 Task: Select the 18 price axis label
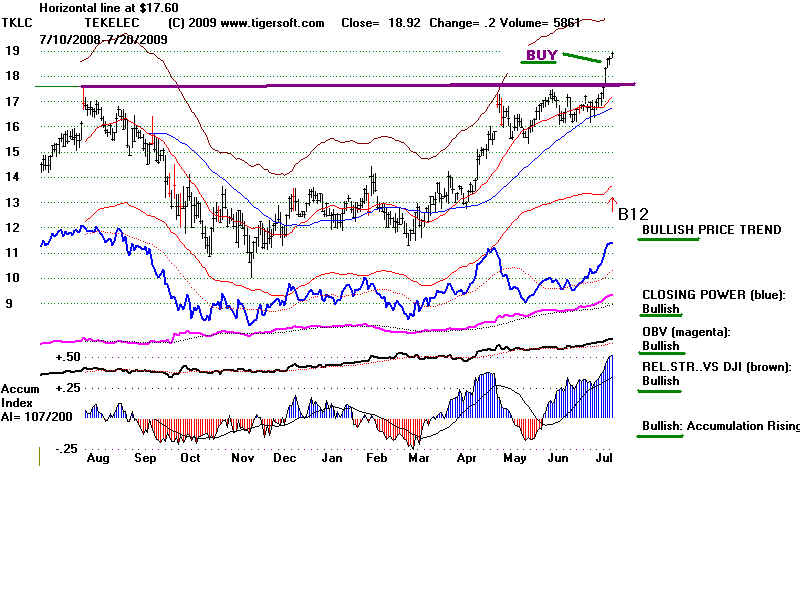pos(13,76)
